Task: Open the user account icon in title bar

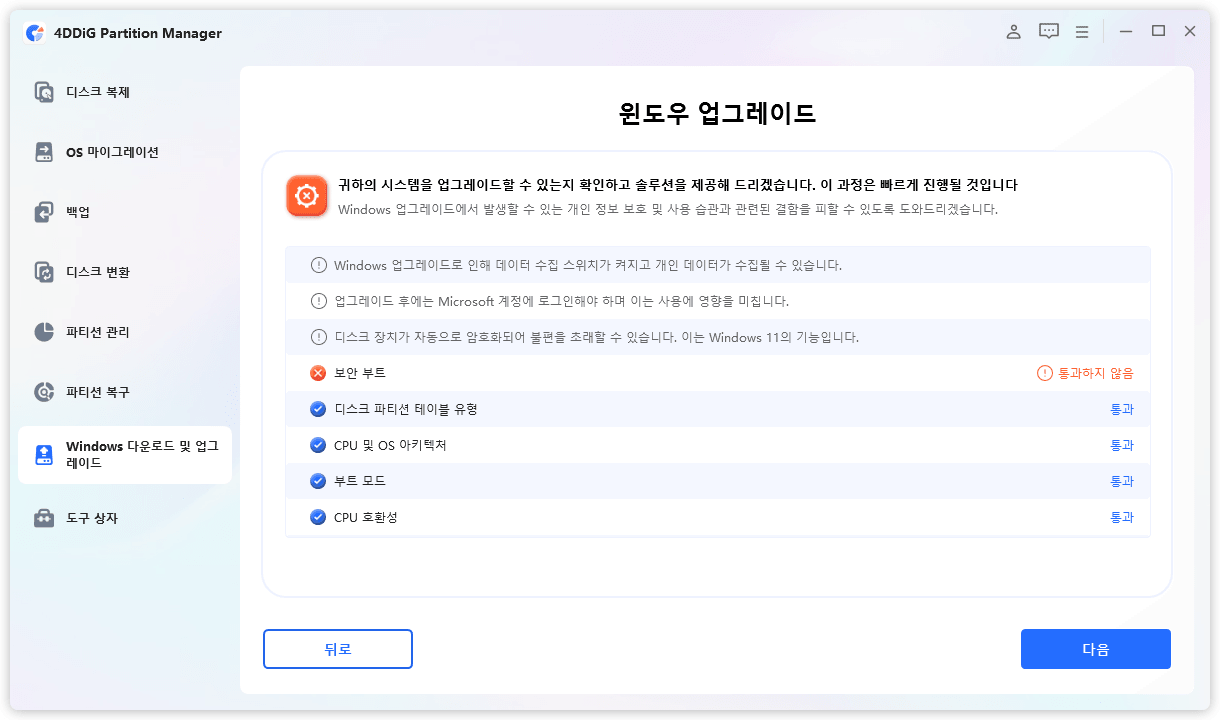Action: (x=1013, y=32)
